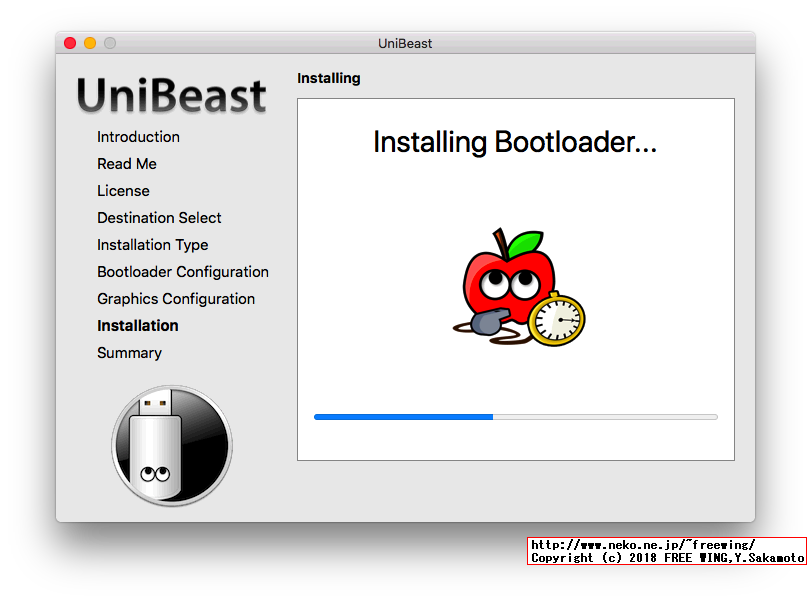Viewport: 811px width, 602px height.
Task: Select the Introduction step
Action: point(138,136)
